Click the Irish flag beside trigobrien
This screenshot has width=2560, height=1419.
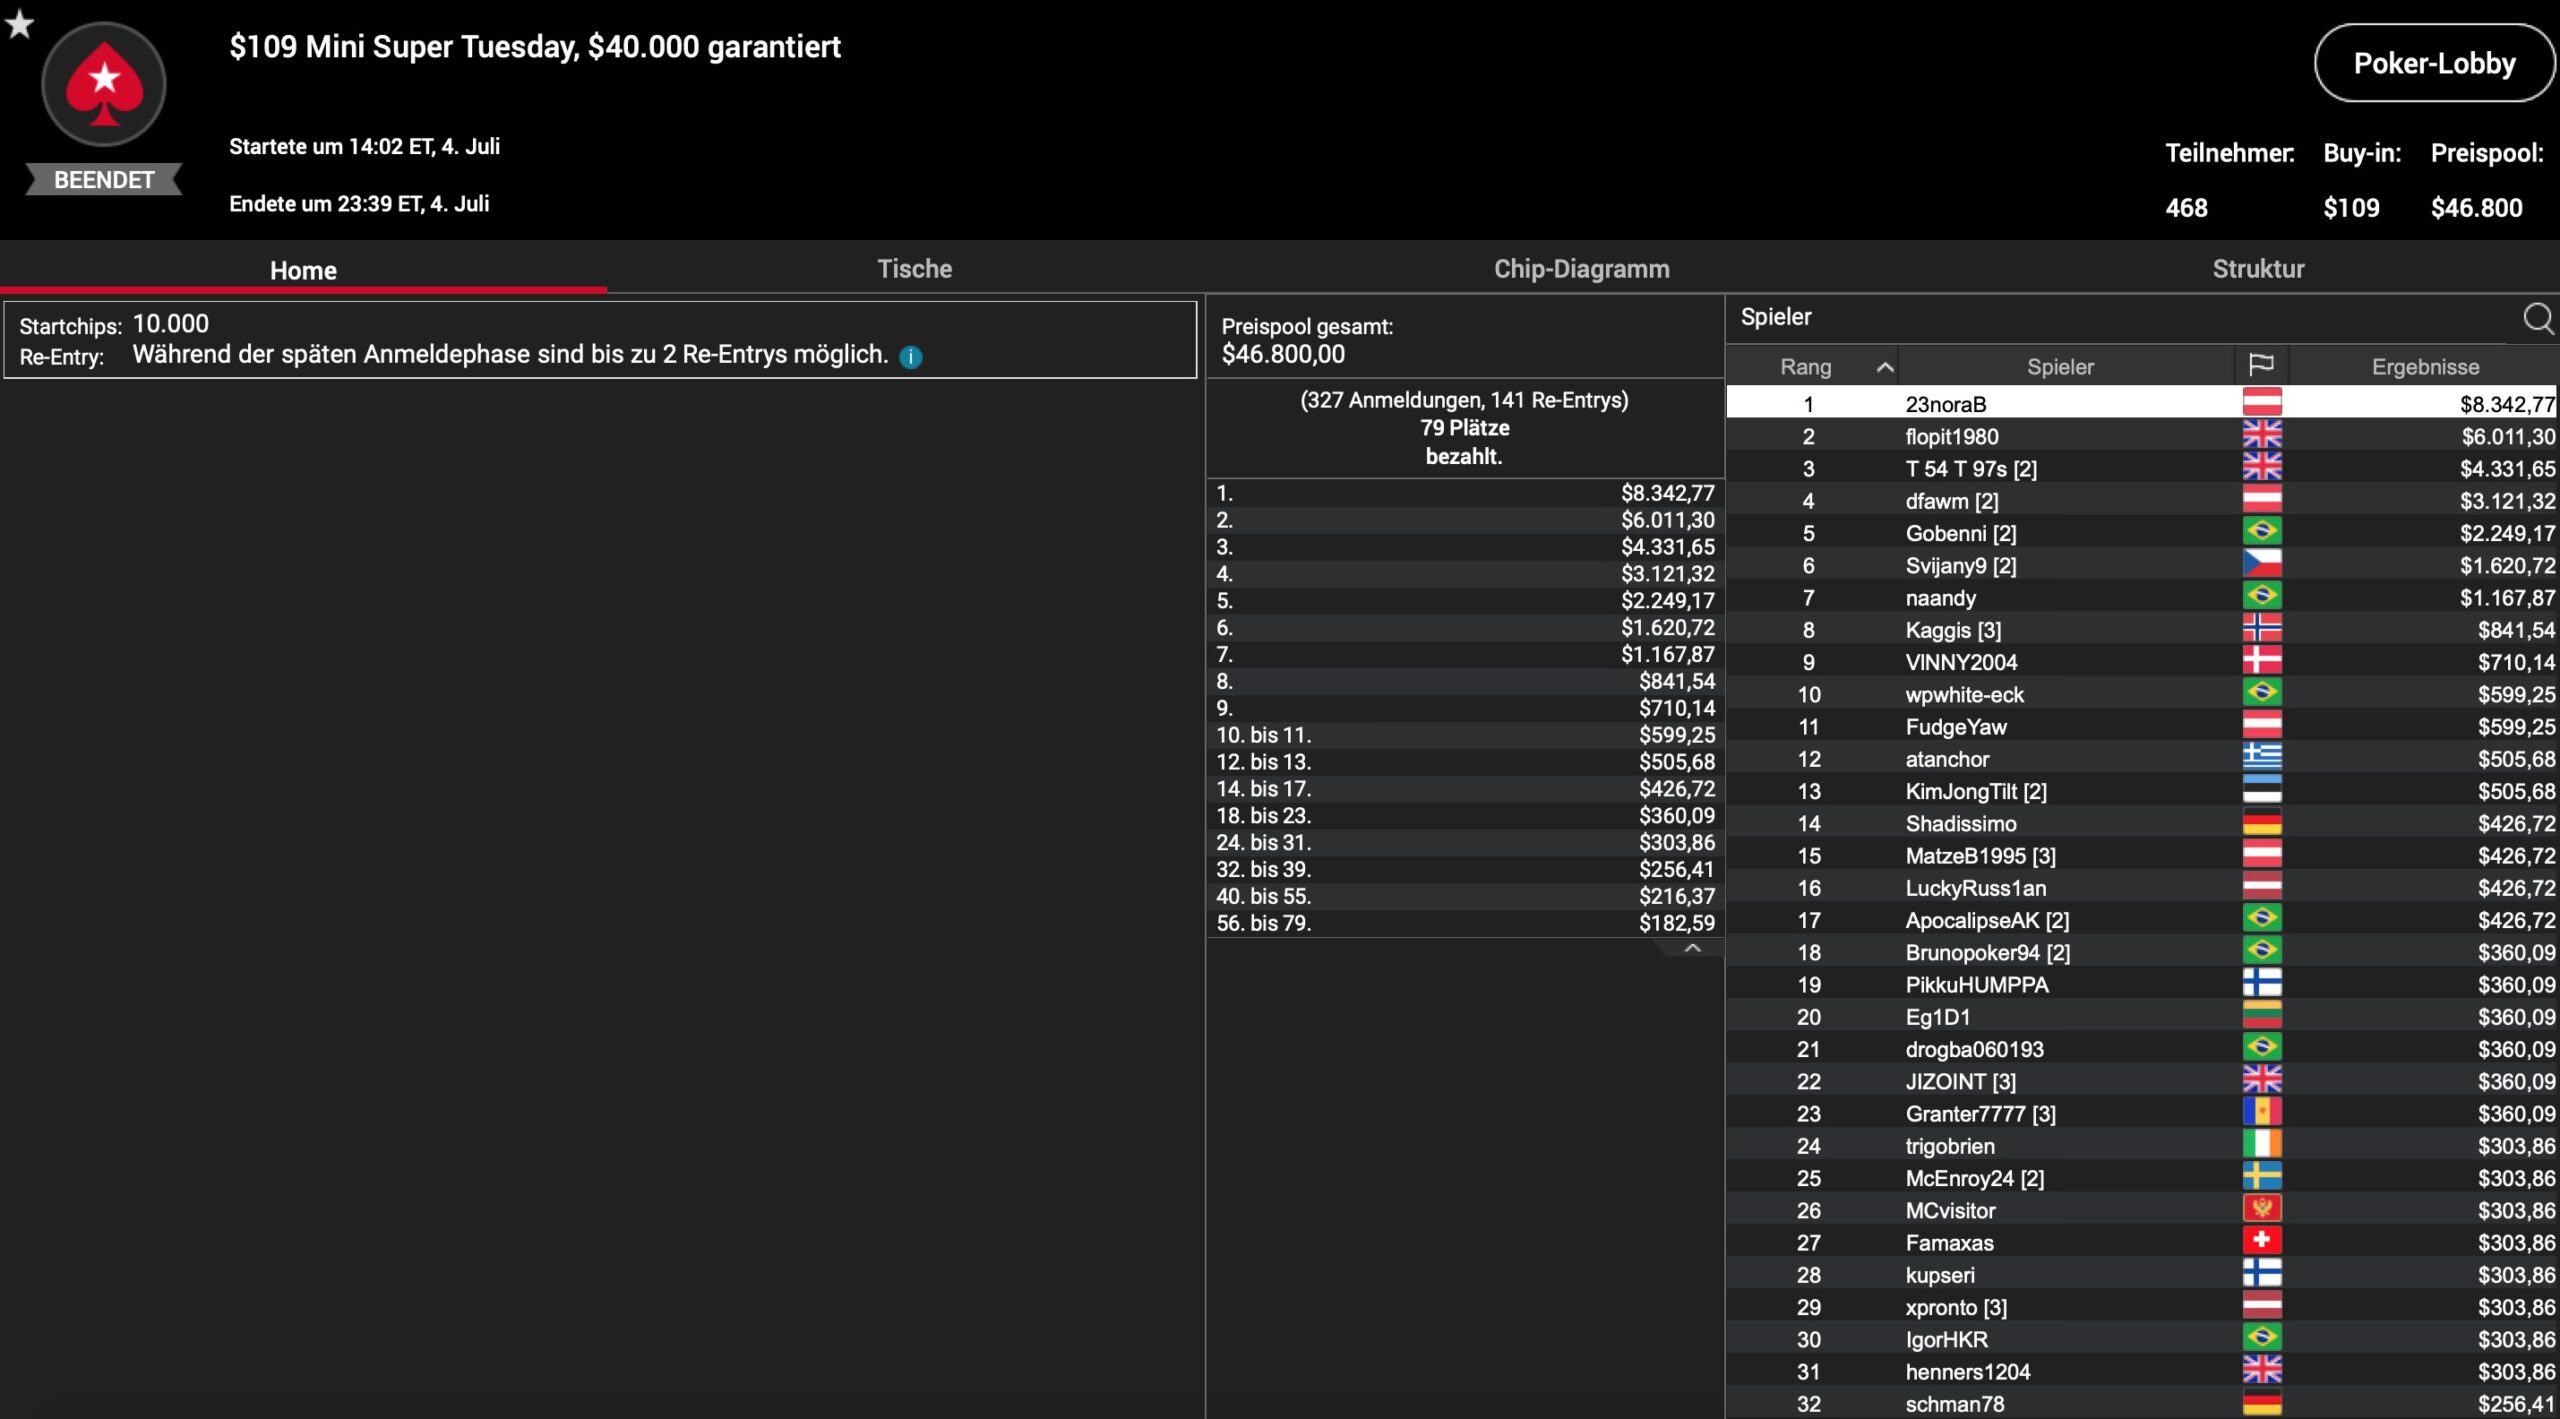pos(2261,1145)
